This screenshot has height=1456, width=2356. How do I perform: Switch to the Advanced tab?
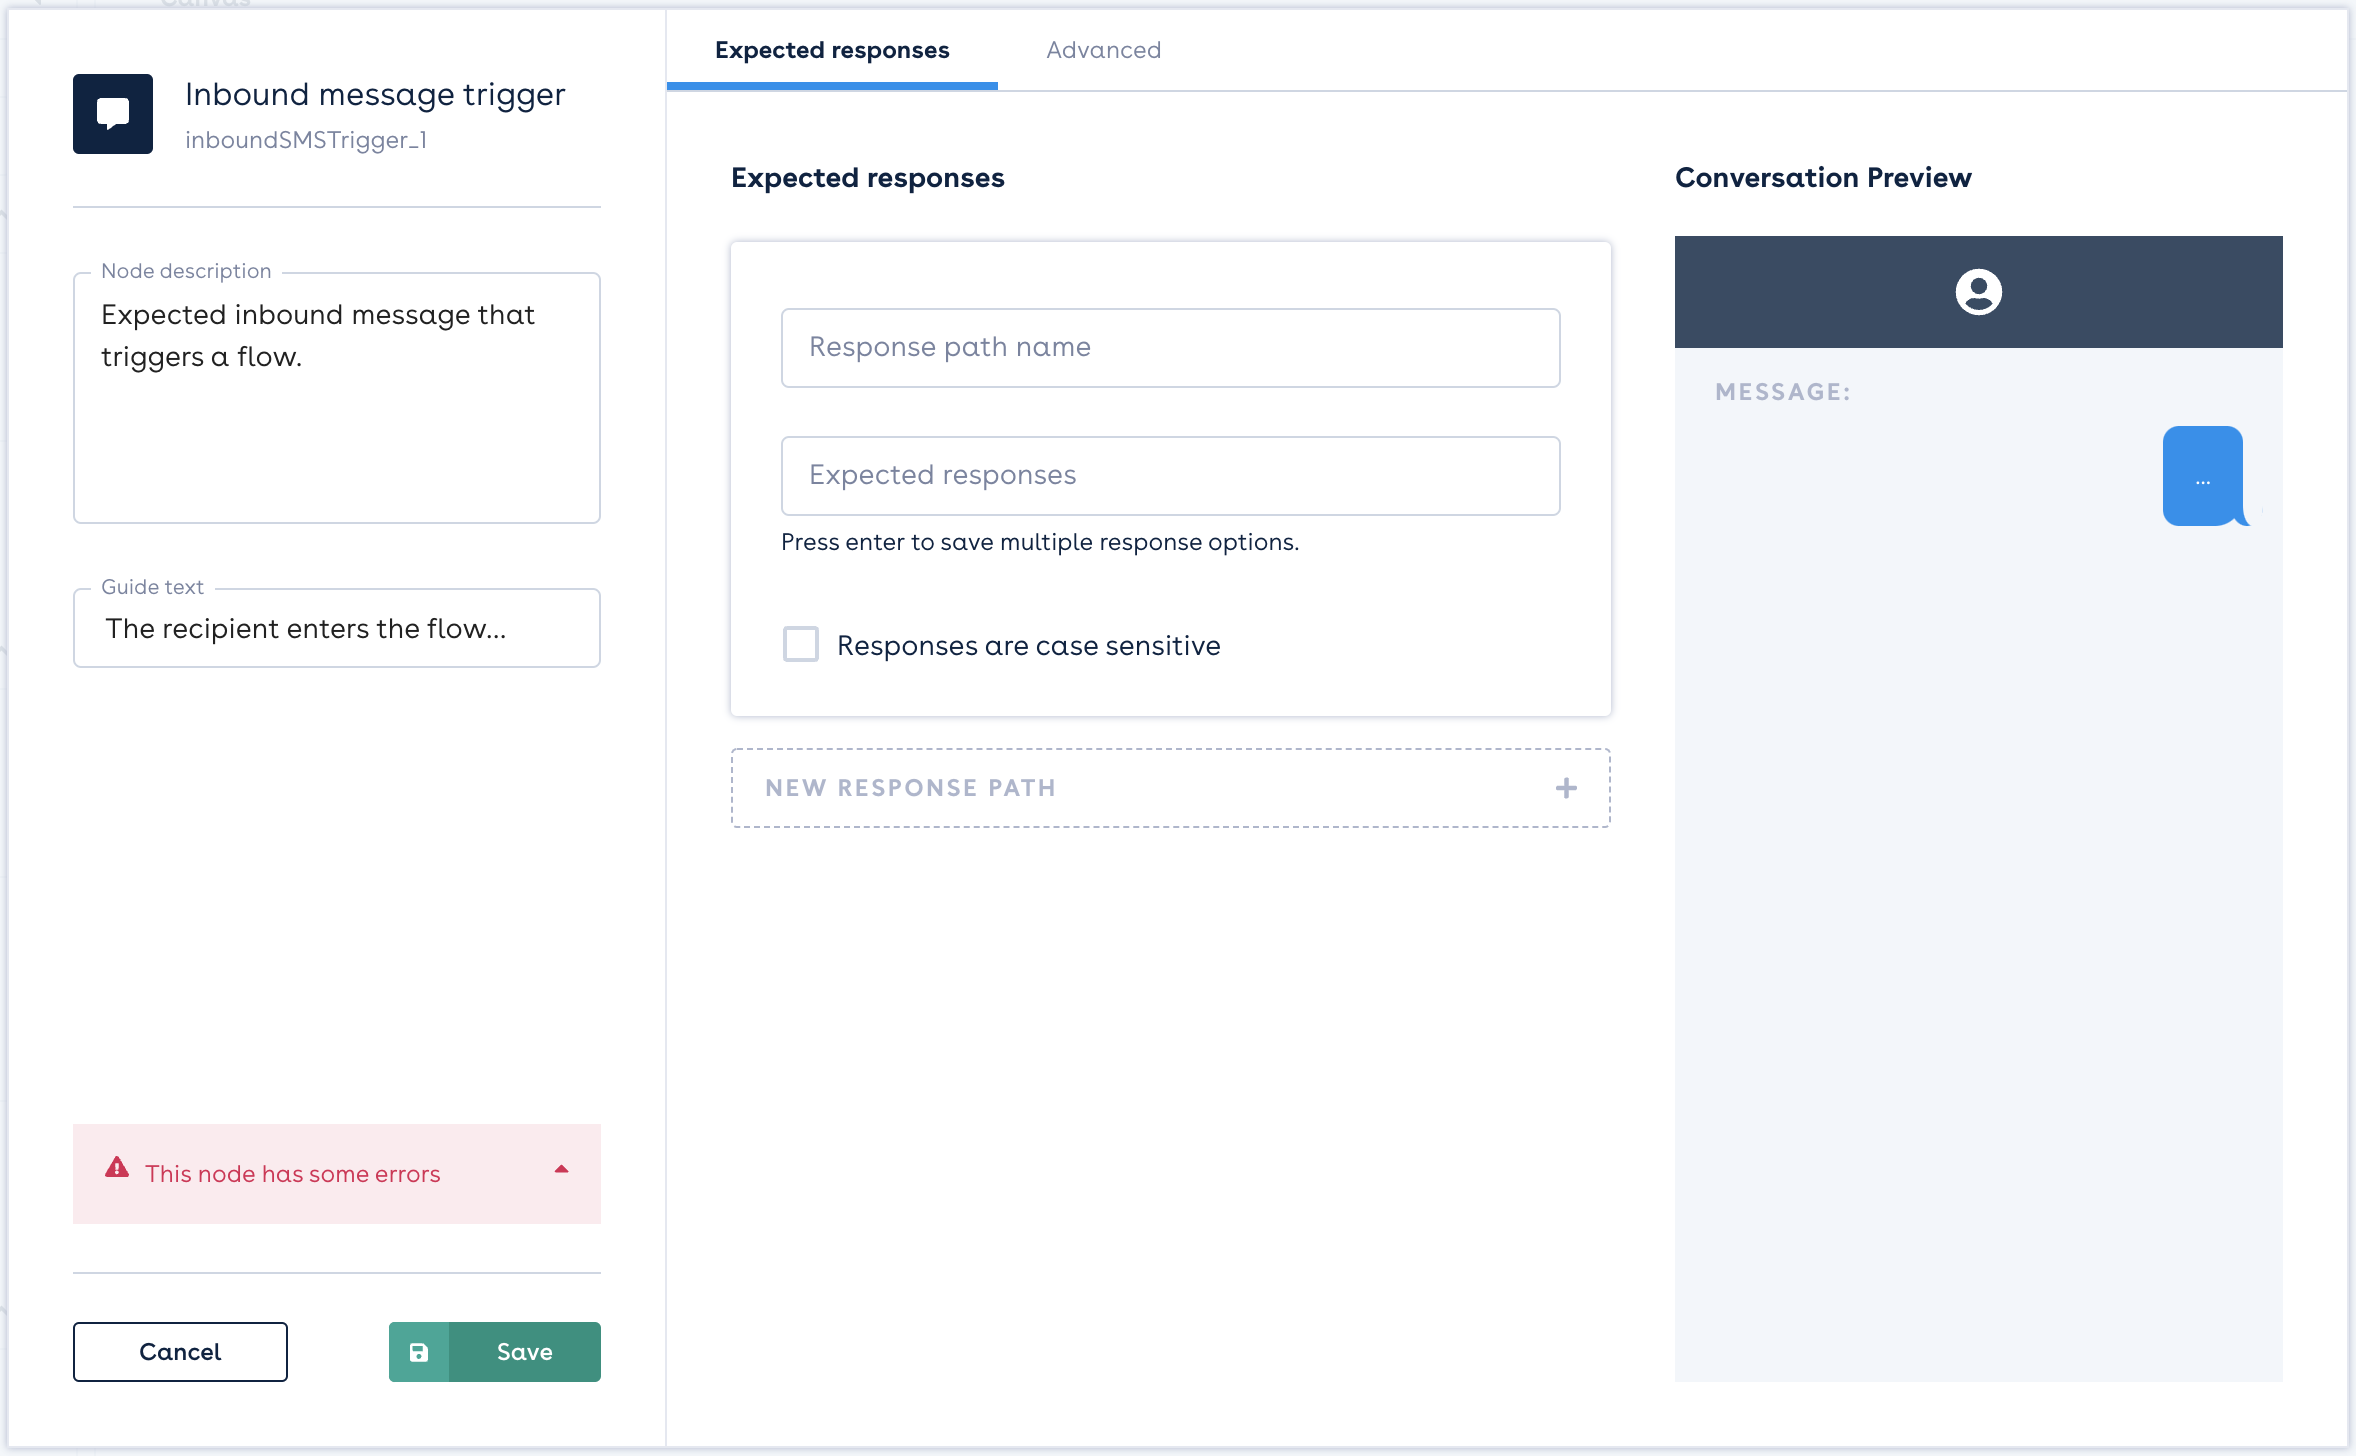[1104, 50]
